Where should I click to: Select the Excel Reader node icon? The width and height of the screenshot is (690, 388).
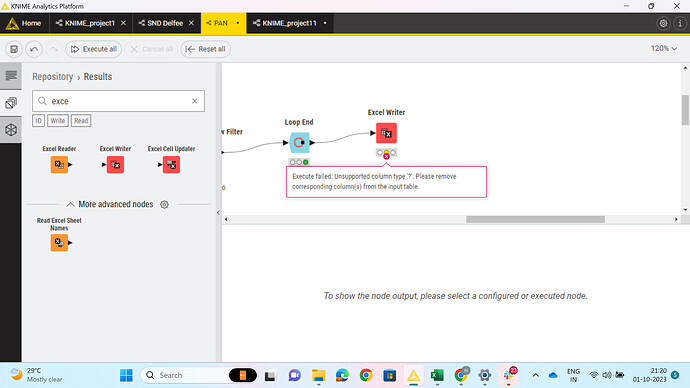coord(59,165)
